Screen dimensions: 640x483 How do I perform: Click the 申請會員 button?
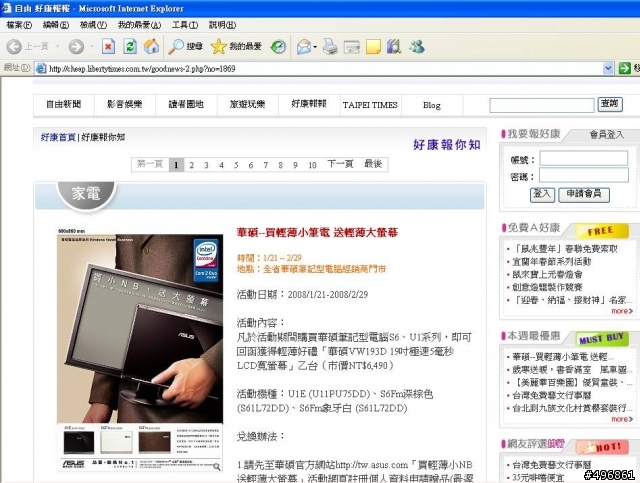[584, 194]
